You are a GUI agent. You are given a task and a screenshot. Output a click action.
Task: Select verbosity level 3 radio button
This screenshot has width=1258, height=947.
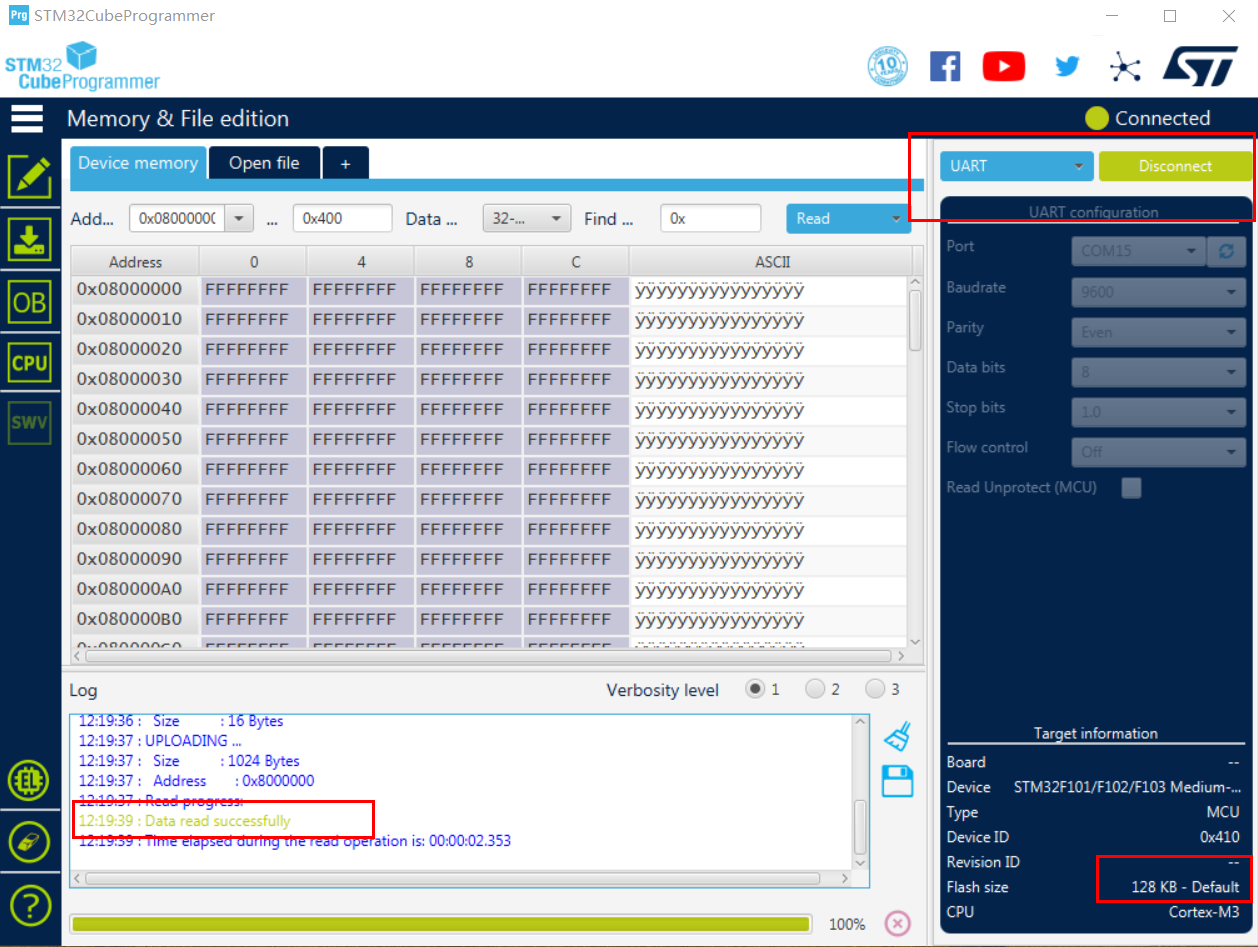(x=875, y=689)
